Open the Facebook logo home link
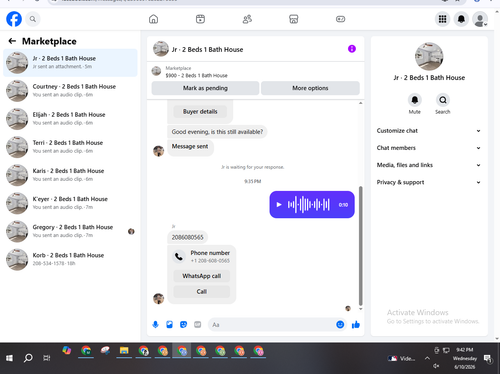Image resolution: width=500 pixels, height=374 pixels. (14, 19)
